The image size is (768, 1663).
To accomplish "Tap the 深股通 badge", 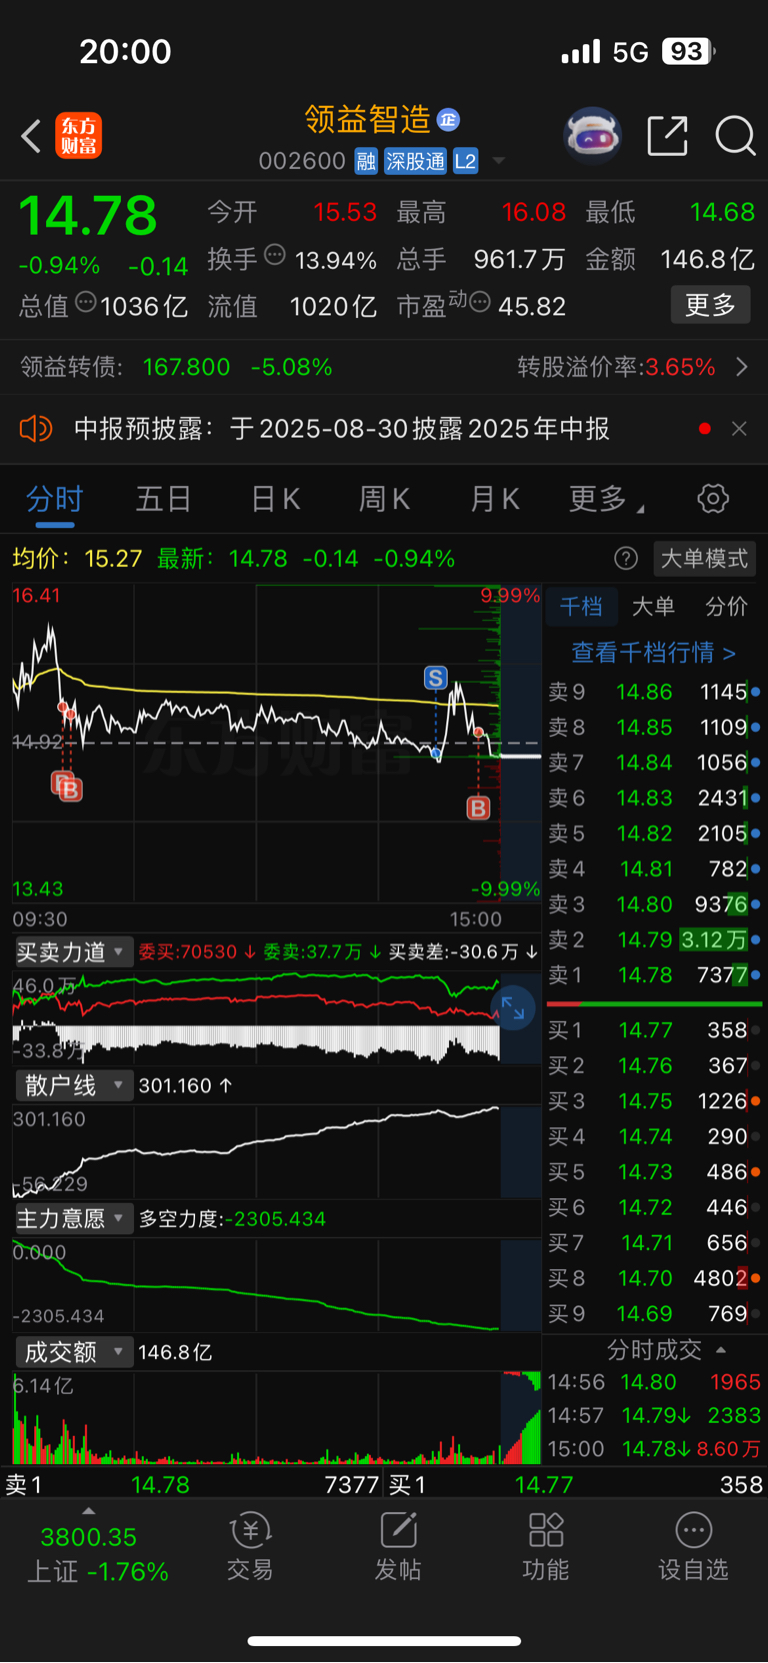I will click(x=416, y=161).
